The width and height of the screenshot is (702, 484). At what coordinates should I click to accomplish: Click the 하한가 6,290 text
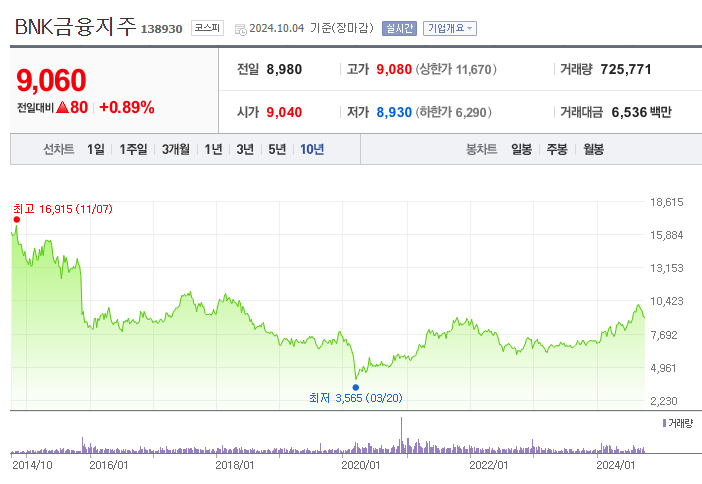(x=454, y=112)
